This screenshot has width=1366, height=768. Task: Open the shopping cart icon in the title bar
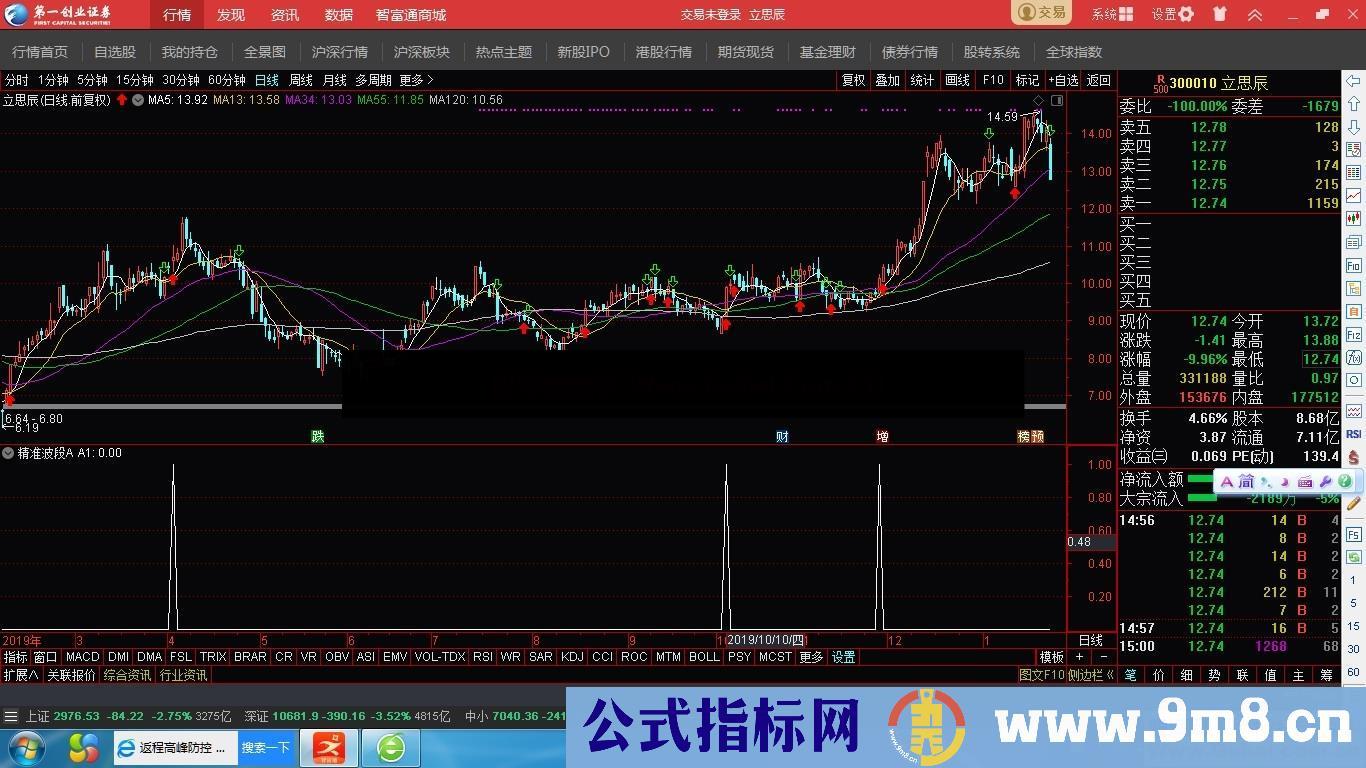[1218, 14]
